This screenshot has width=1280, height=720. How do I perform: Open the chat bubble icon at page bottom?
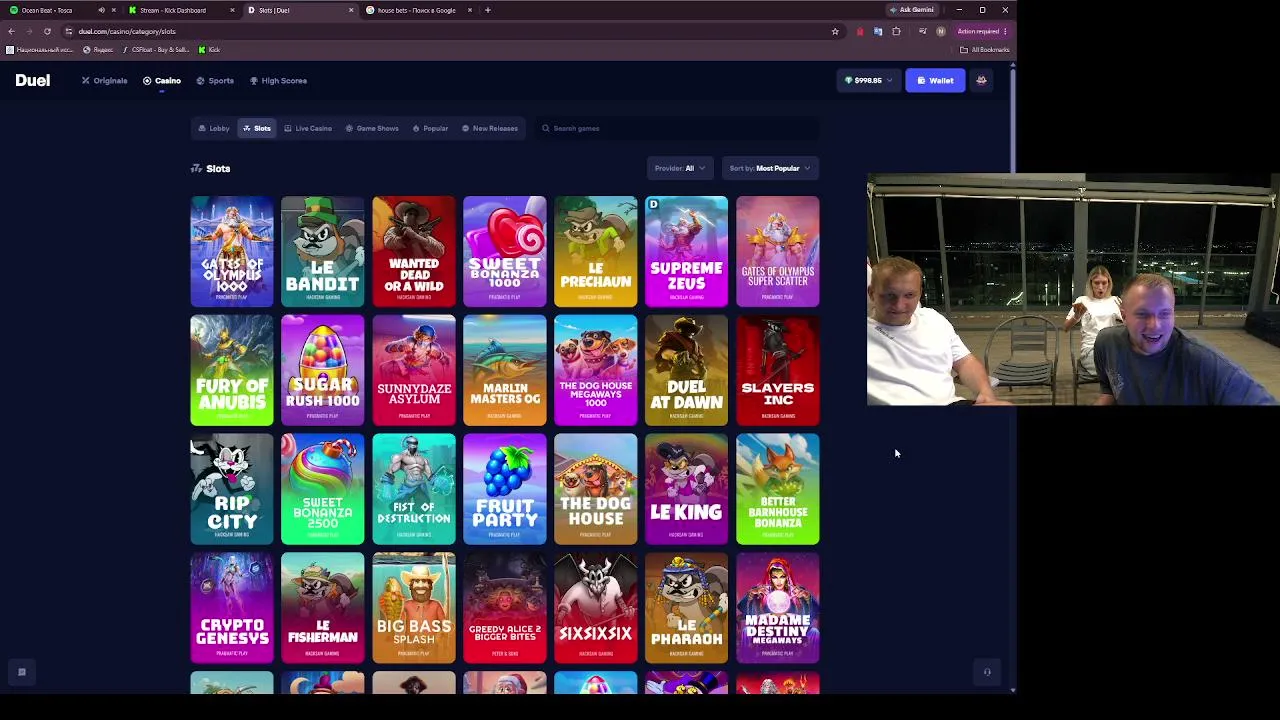point(21,672)
